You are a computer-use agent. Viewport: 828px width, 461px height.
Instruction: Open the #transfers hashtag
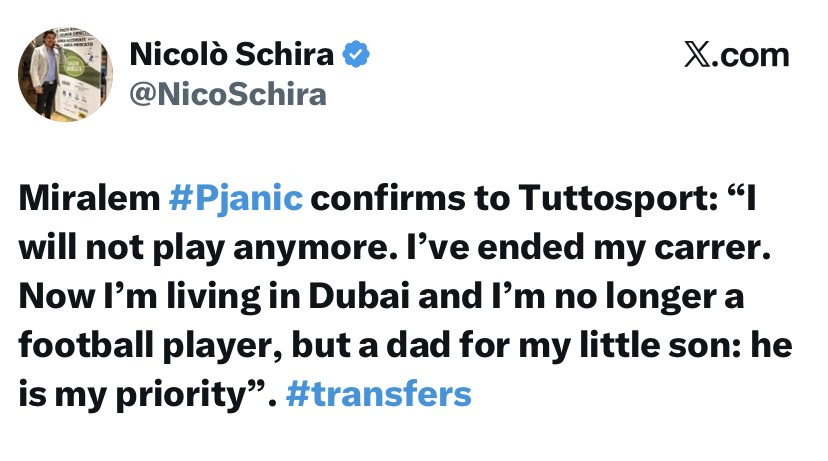(x=378, y=393)
